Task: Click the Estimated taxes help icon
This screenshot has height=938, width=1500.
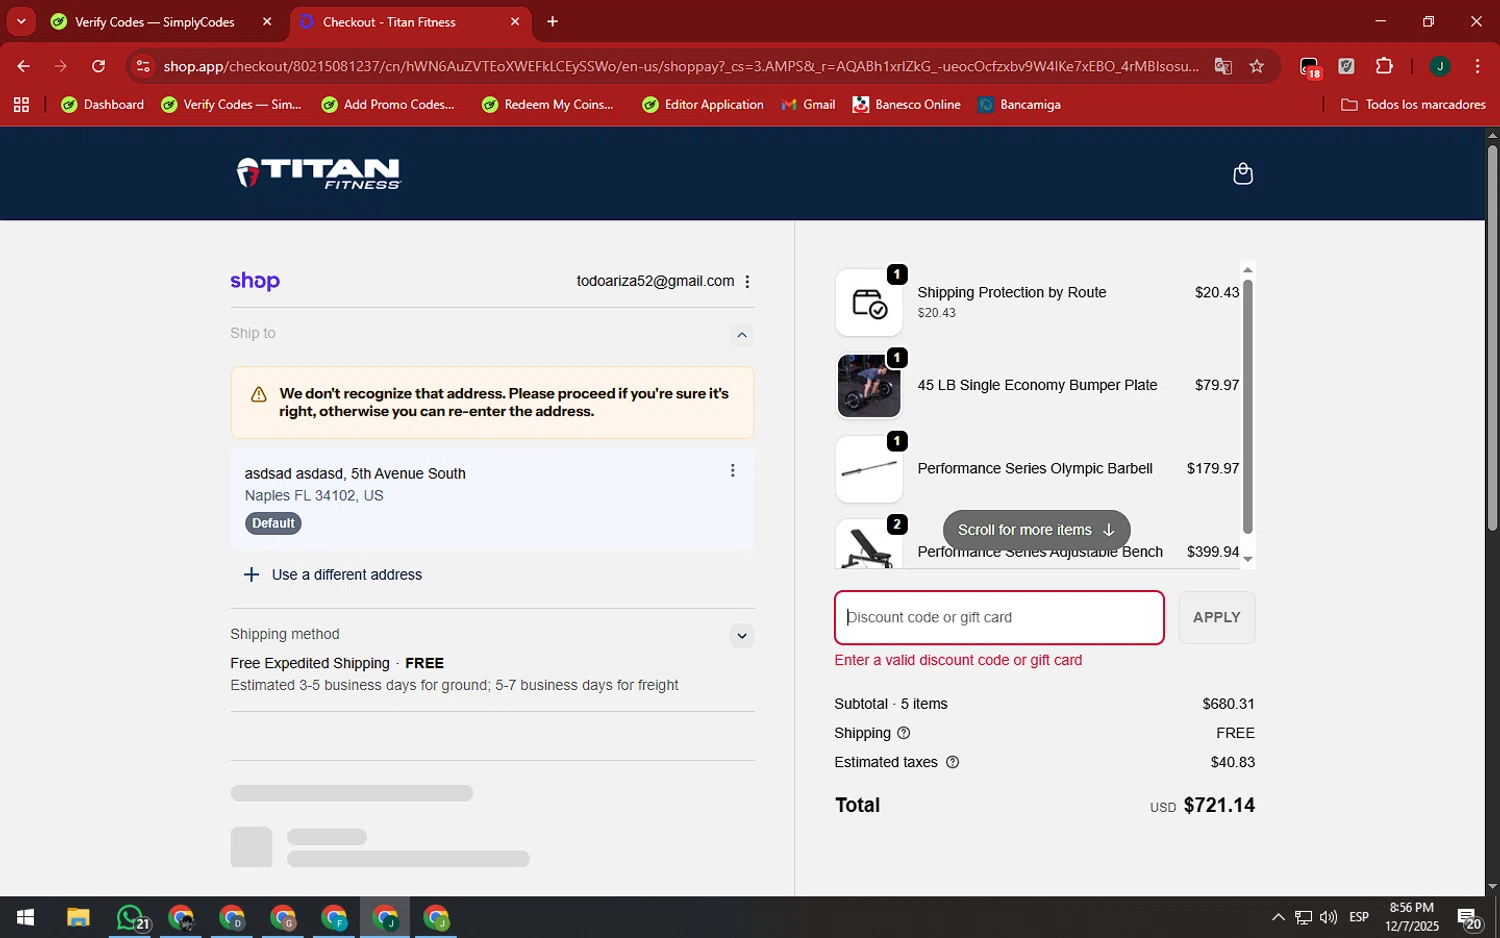Action: [952, 762]
